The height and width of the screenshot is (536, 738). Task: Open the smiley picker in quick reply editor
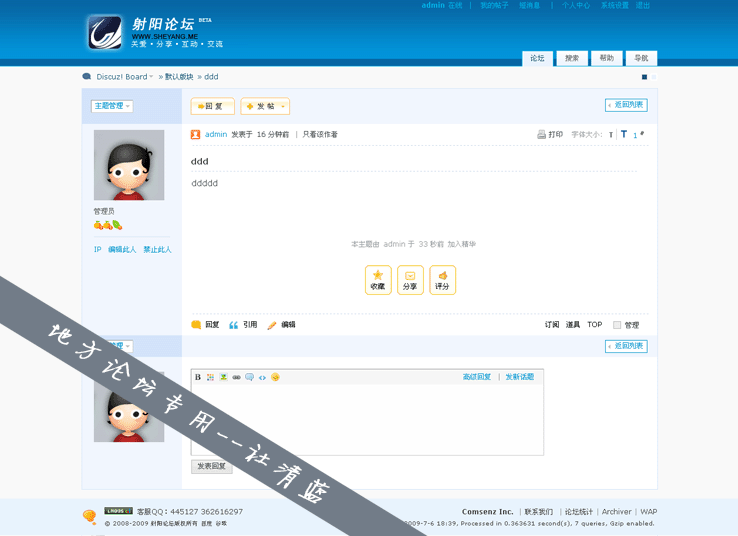click(x=275, y=377)
